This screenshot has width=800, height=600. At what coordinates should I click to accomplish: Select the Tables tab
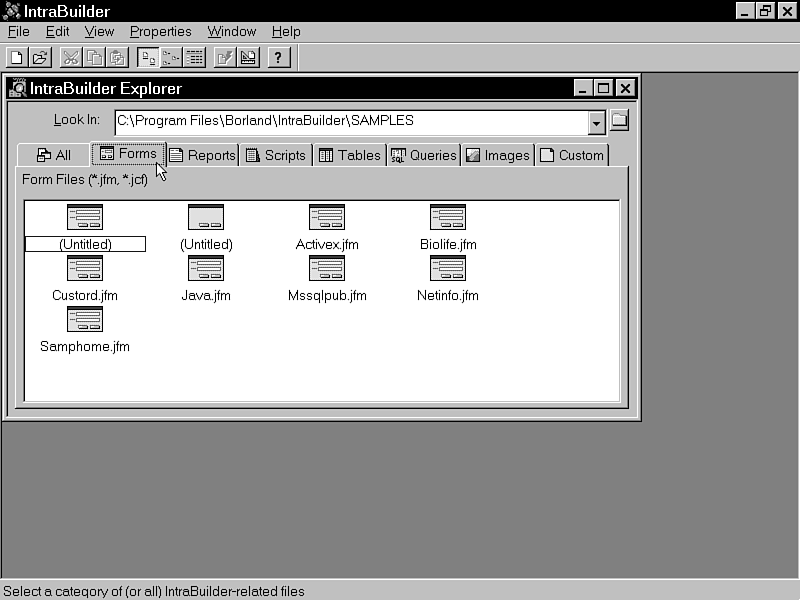(x=349, y=155)
